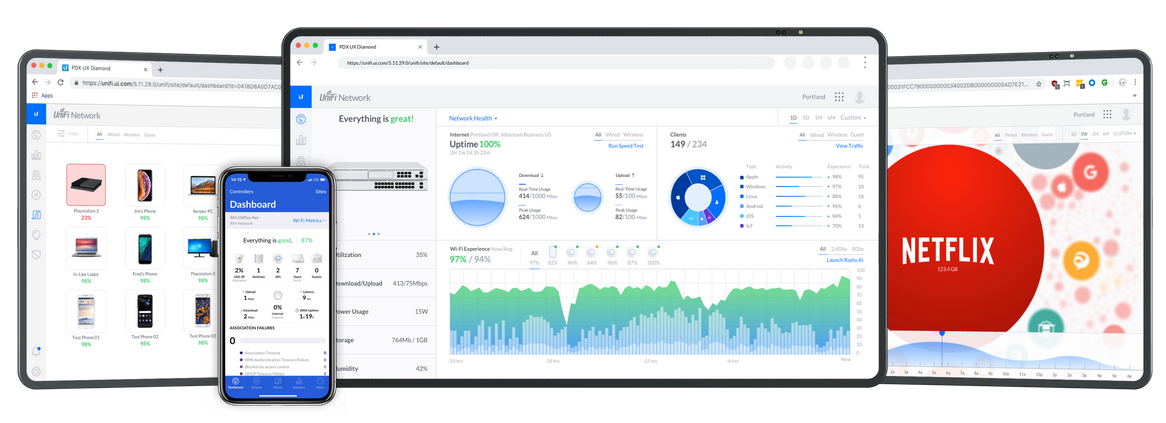Select 1D time range in center window
The width and height of the screenshot is (1166, 423).
(793, 117)
